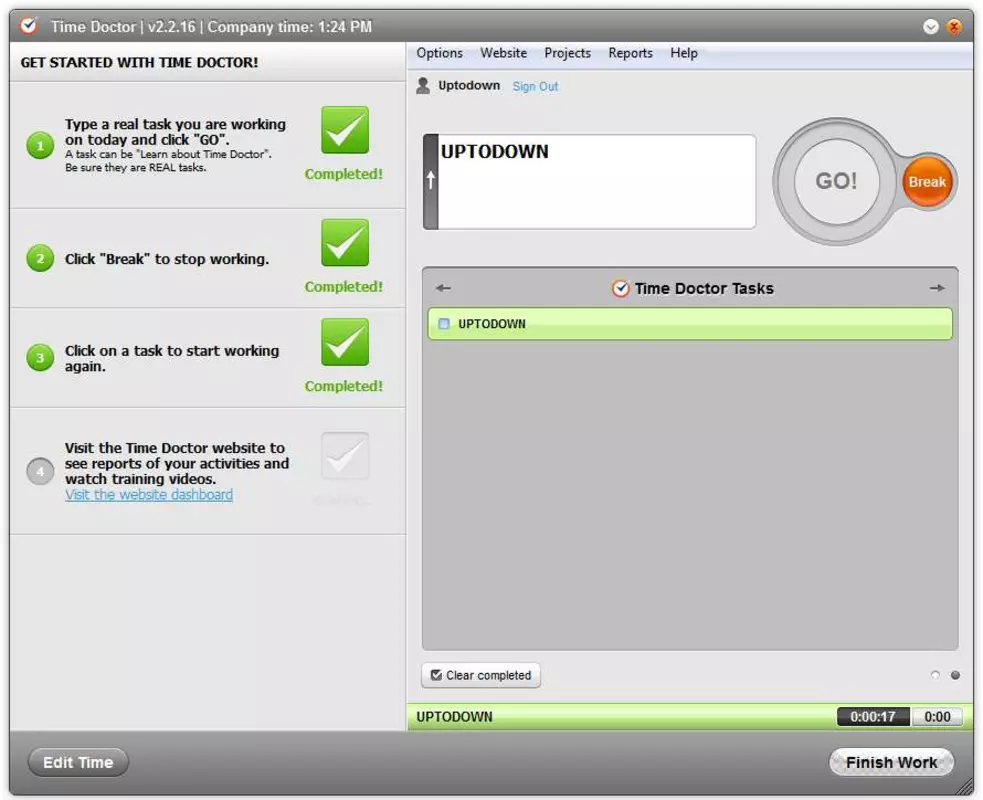The image size is (983, 800).
Task: Click the window resize grip corner
Action: point(965,787)
